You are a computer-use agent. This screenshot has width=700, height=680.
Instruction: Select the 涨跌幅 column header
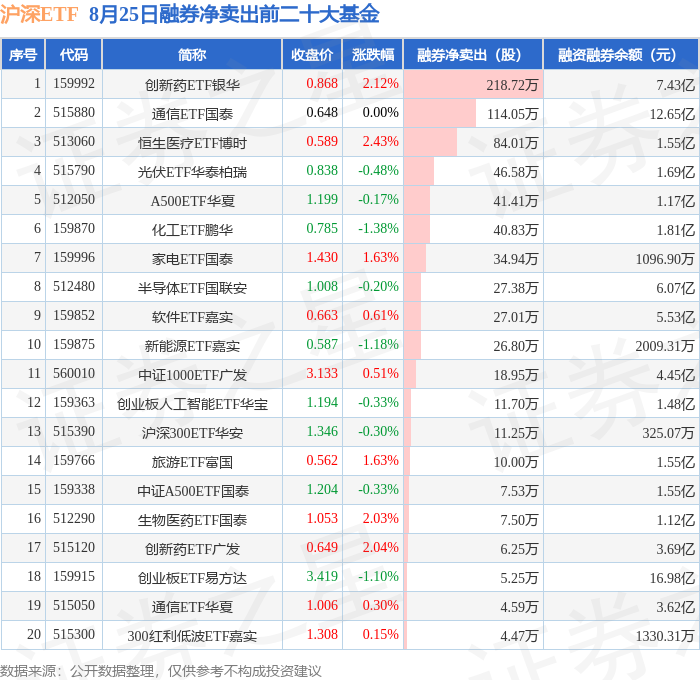click(373, 54)
